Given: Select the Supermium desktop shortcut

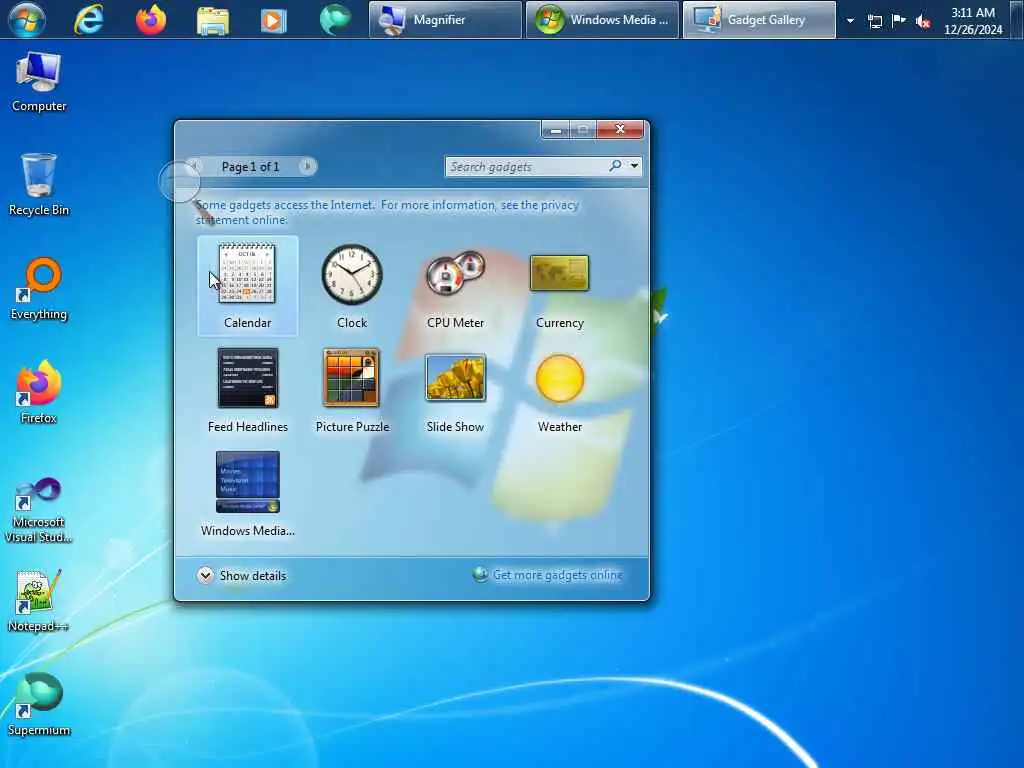Looking at the screenshot, I should pos(39,705).
